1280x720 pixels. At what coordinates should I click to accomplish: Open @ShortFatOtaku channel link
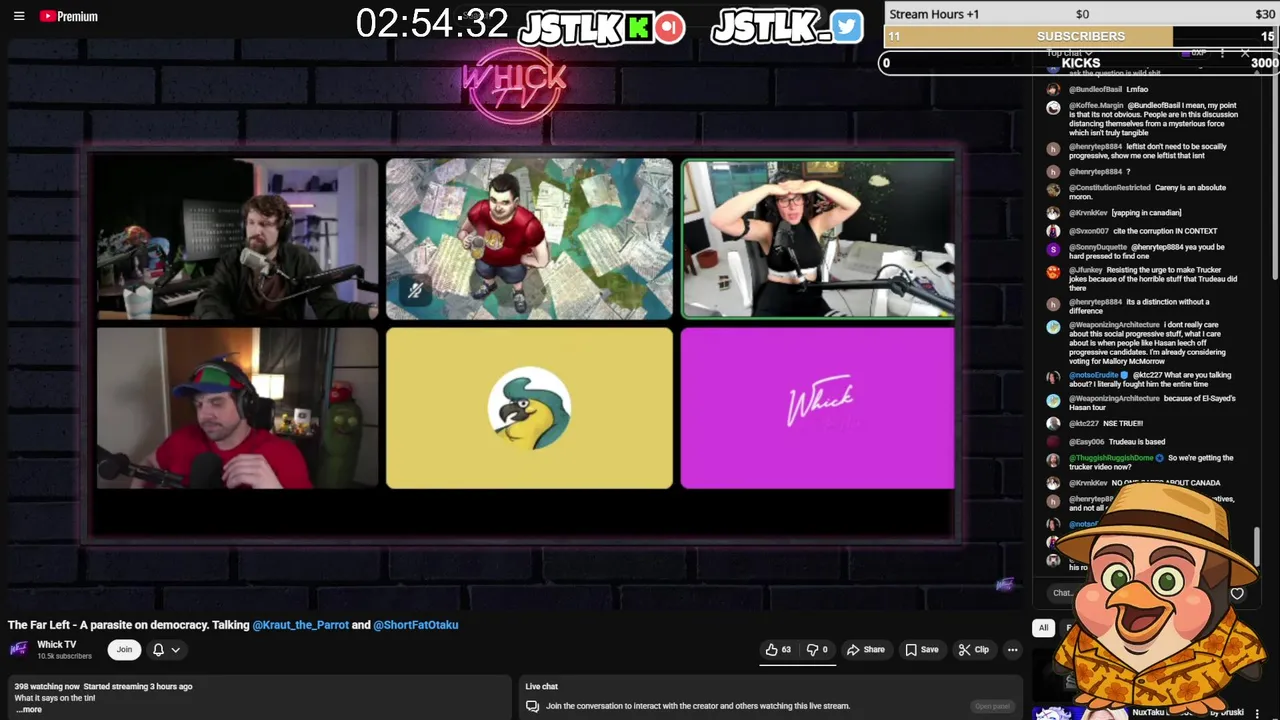[x=416, y=625]
